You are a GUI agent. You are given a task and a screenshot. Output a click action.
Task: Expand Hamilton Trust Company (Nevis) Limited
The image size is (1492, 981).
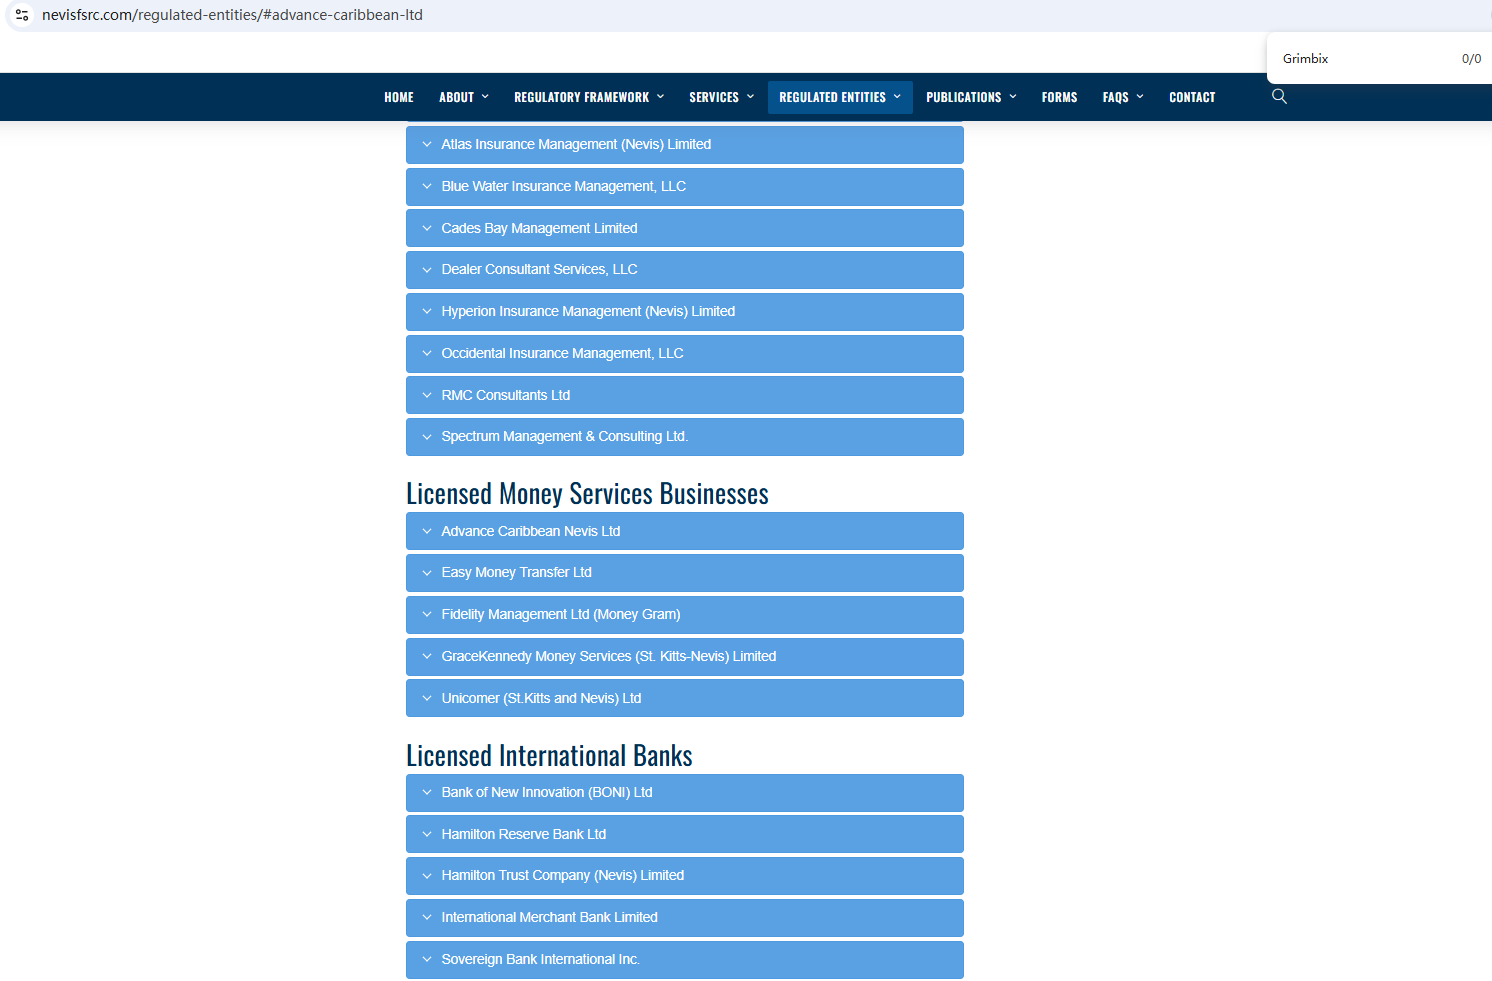pyautogui.click(x=685, y=876)
